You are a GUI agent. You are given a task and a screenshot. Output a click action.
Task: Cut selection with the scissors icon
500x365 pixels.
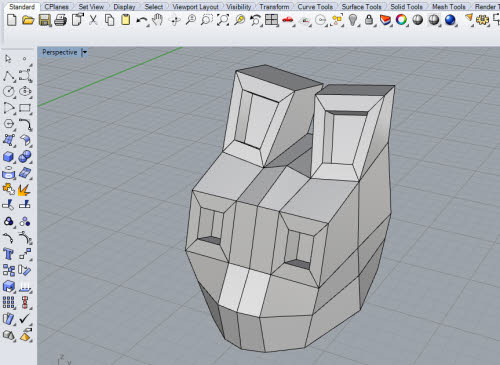tap(93, 20)
